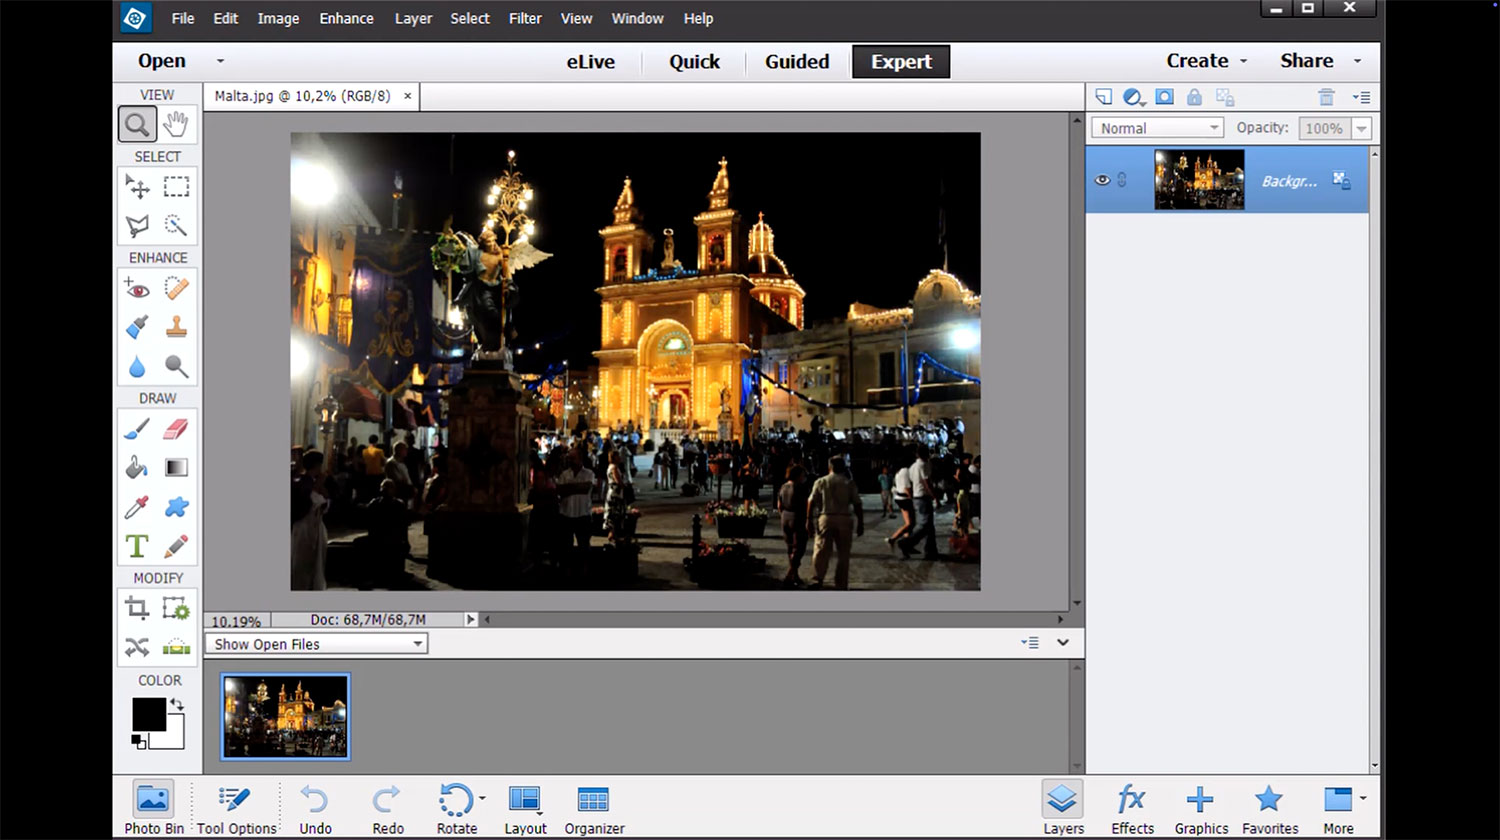Screen dimensions: 1500x840
Task: Select the Rectangular Marquee tool
Action: click(x=176, y=187)
